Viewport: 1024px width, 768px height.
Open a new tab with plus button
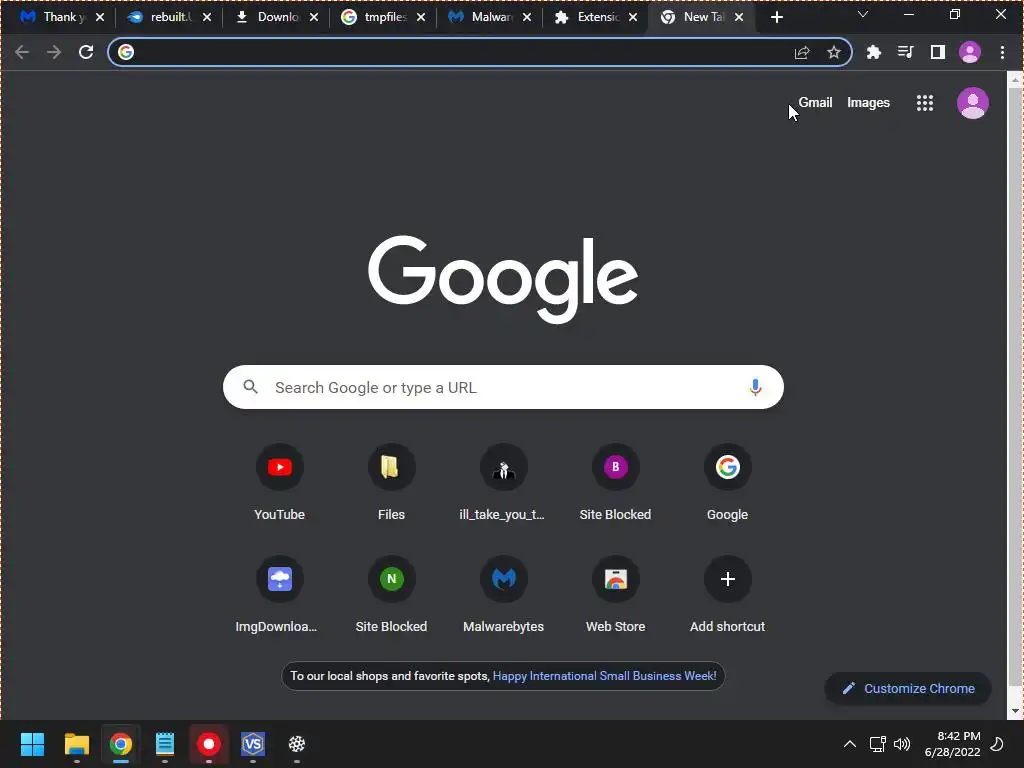[x=776, y=17]
